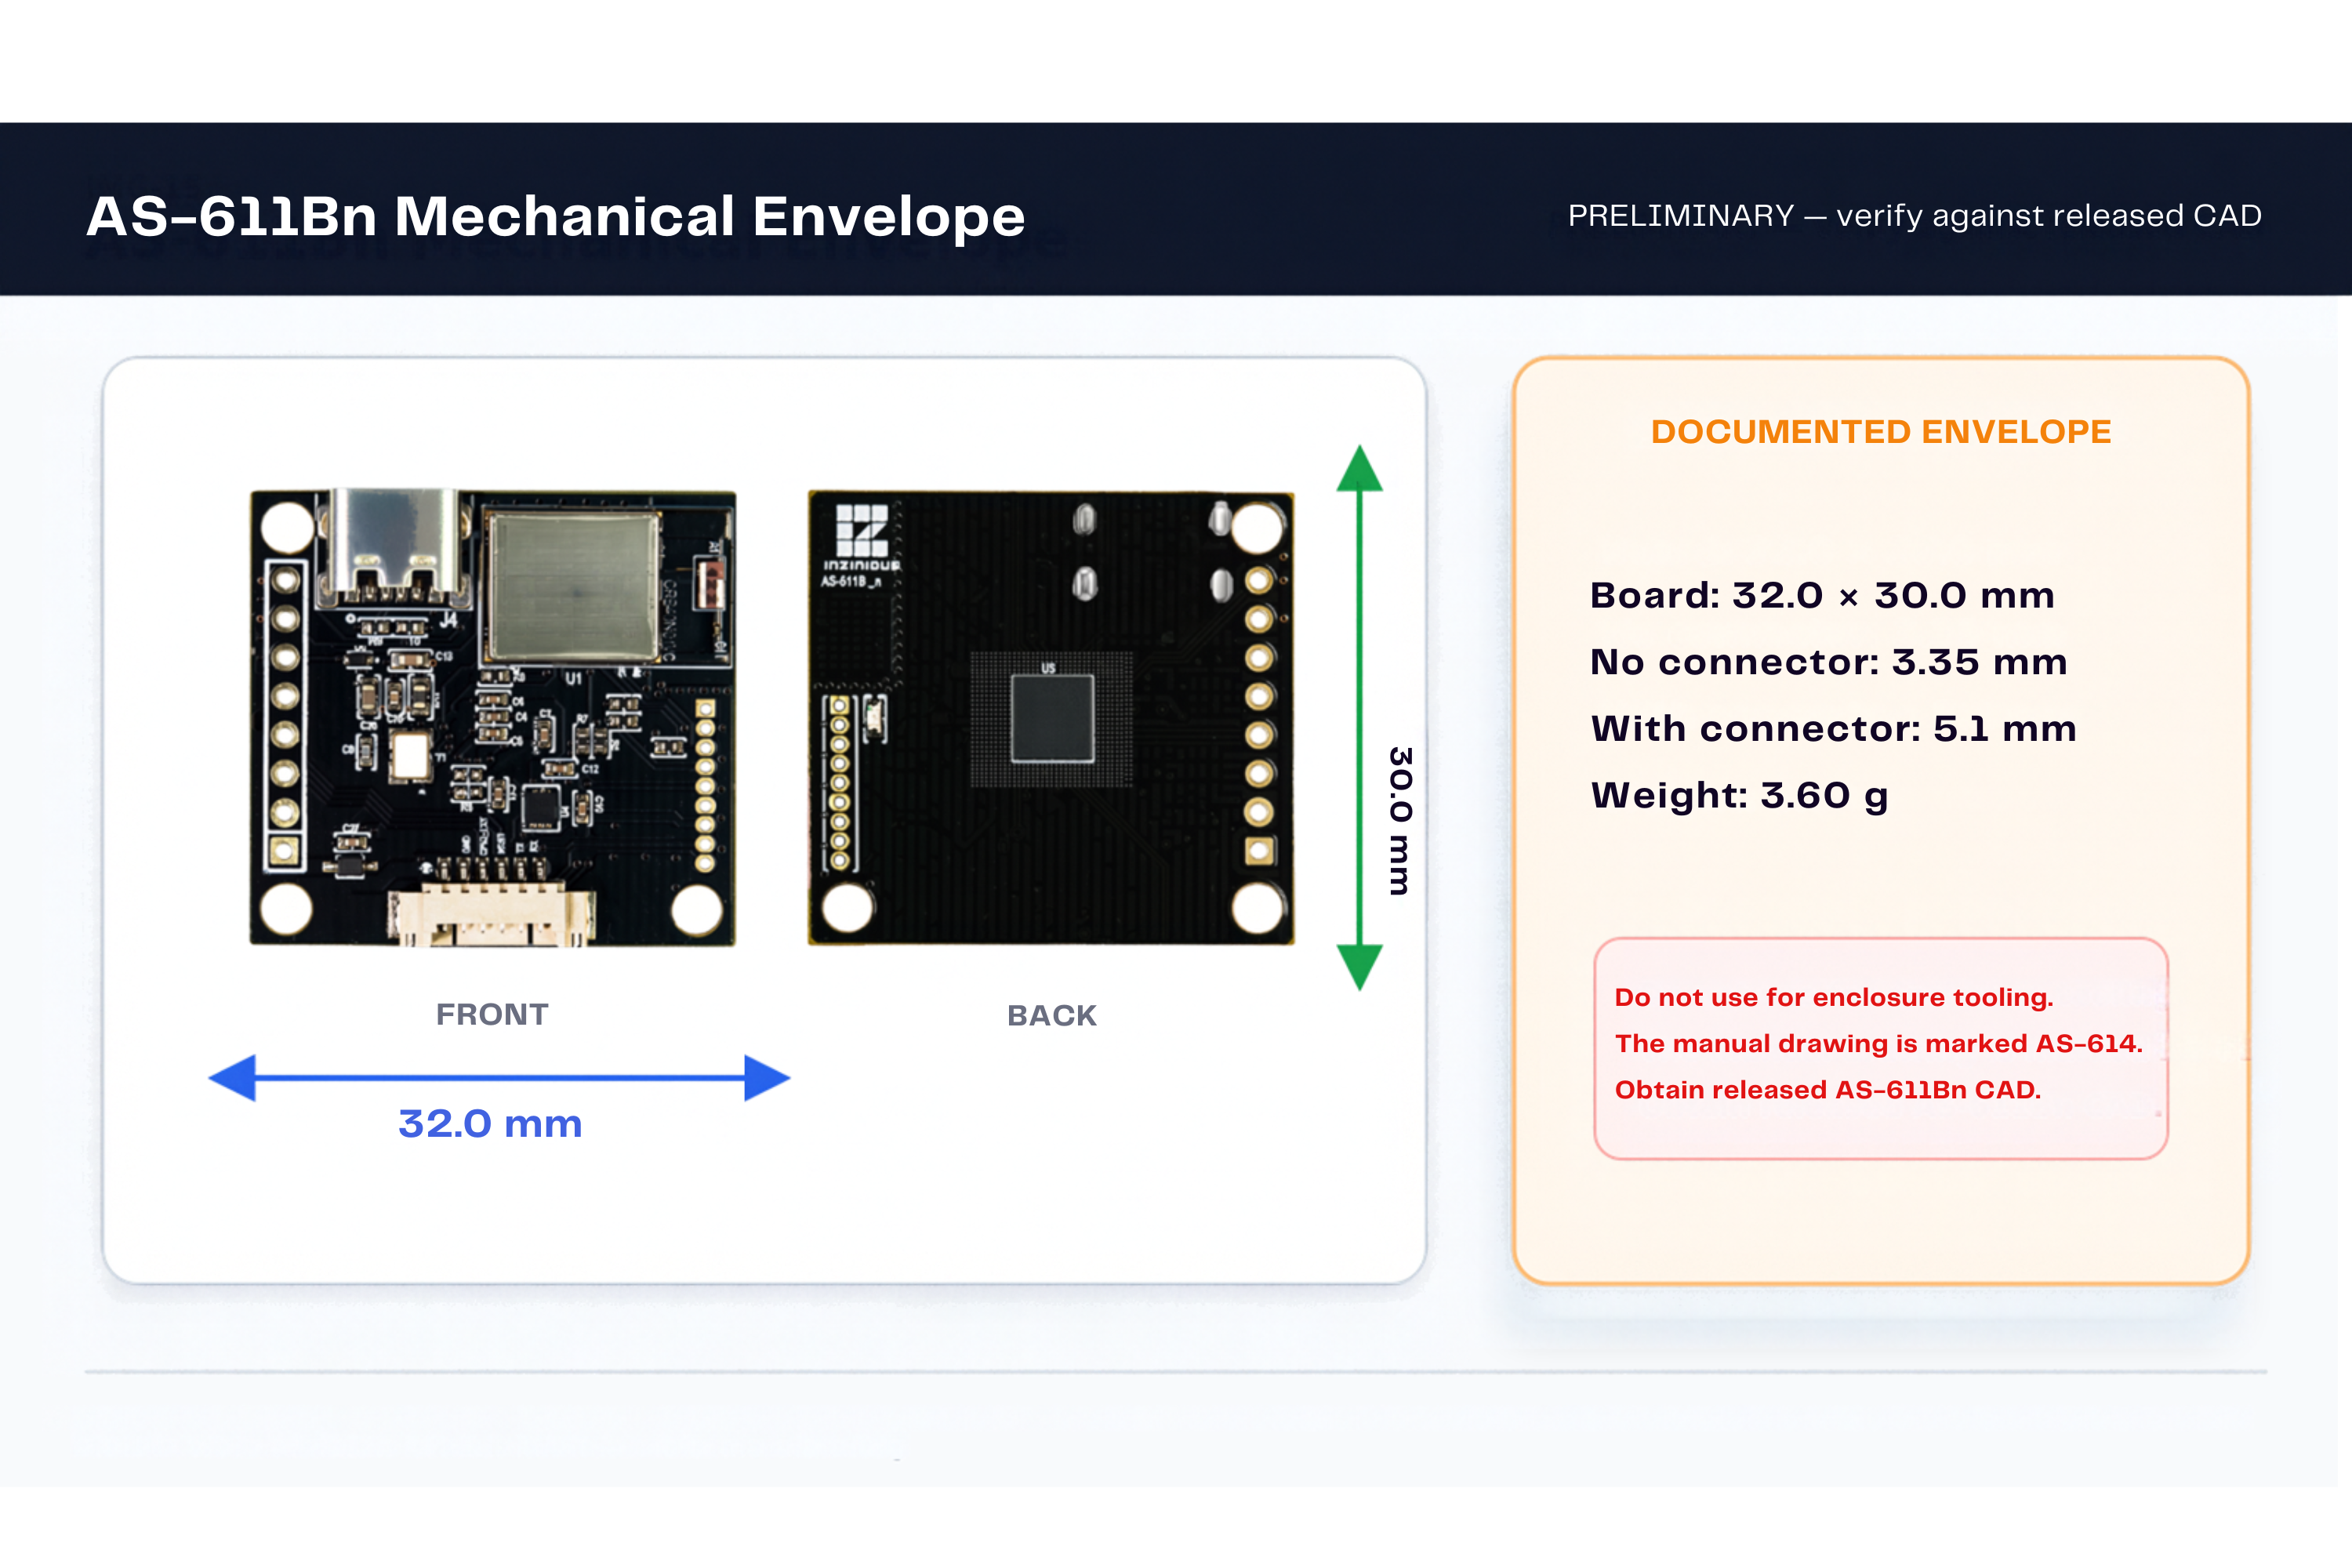The image size is (2352, 1568).
Task: Click the 32.0 mm width label
Action: click(490, 1124)
